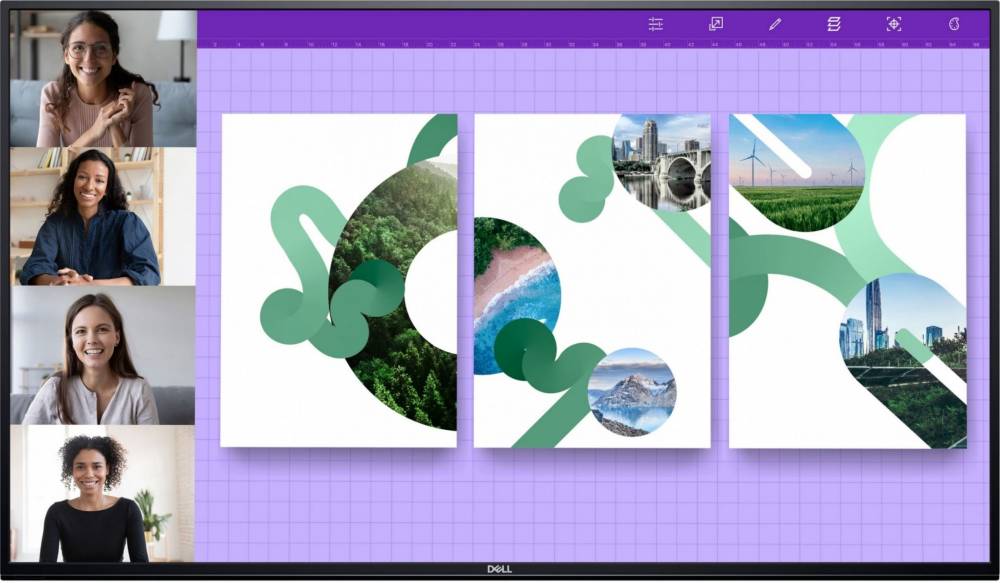Viewport: 1000px width, 583px height.
Task: Open the Layers stack icon
Action: click(834, 24)
